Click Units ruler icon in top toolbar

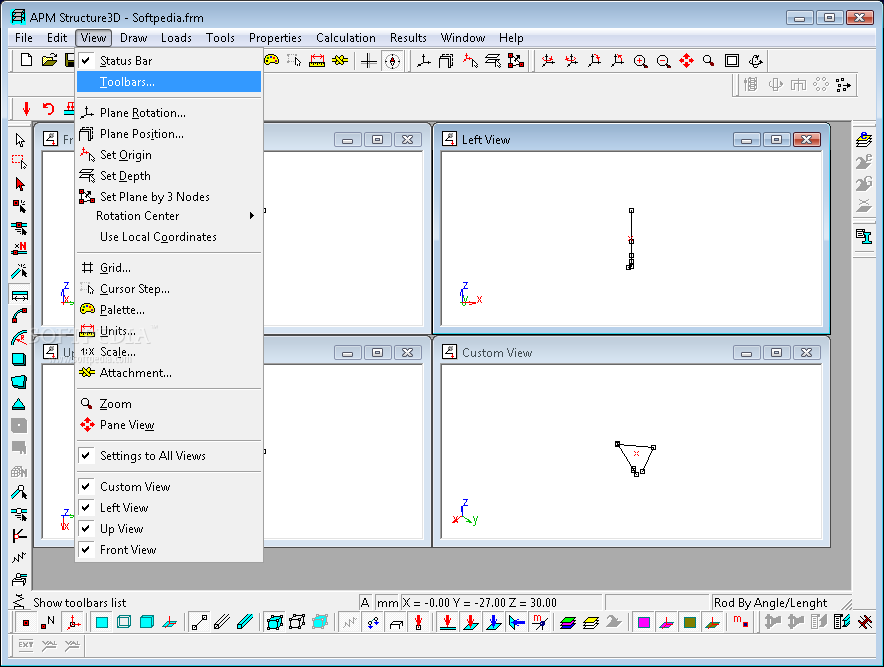point(317,60)
